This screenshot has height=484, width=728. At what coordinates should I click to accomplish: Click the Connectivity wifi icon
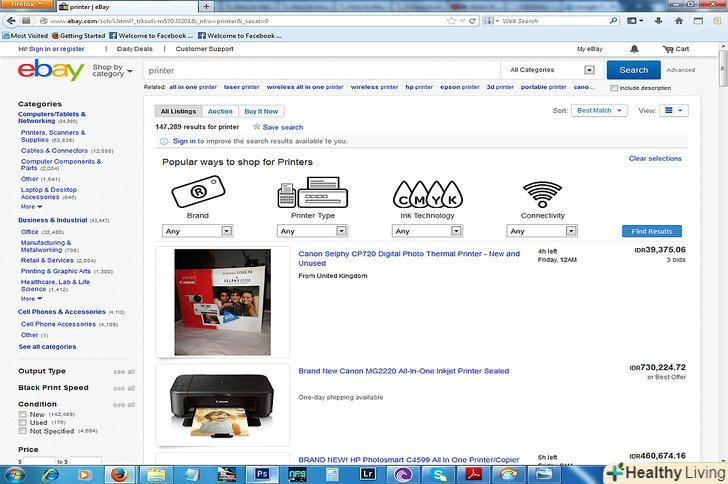click(542, 194)
